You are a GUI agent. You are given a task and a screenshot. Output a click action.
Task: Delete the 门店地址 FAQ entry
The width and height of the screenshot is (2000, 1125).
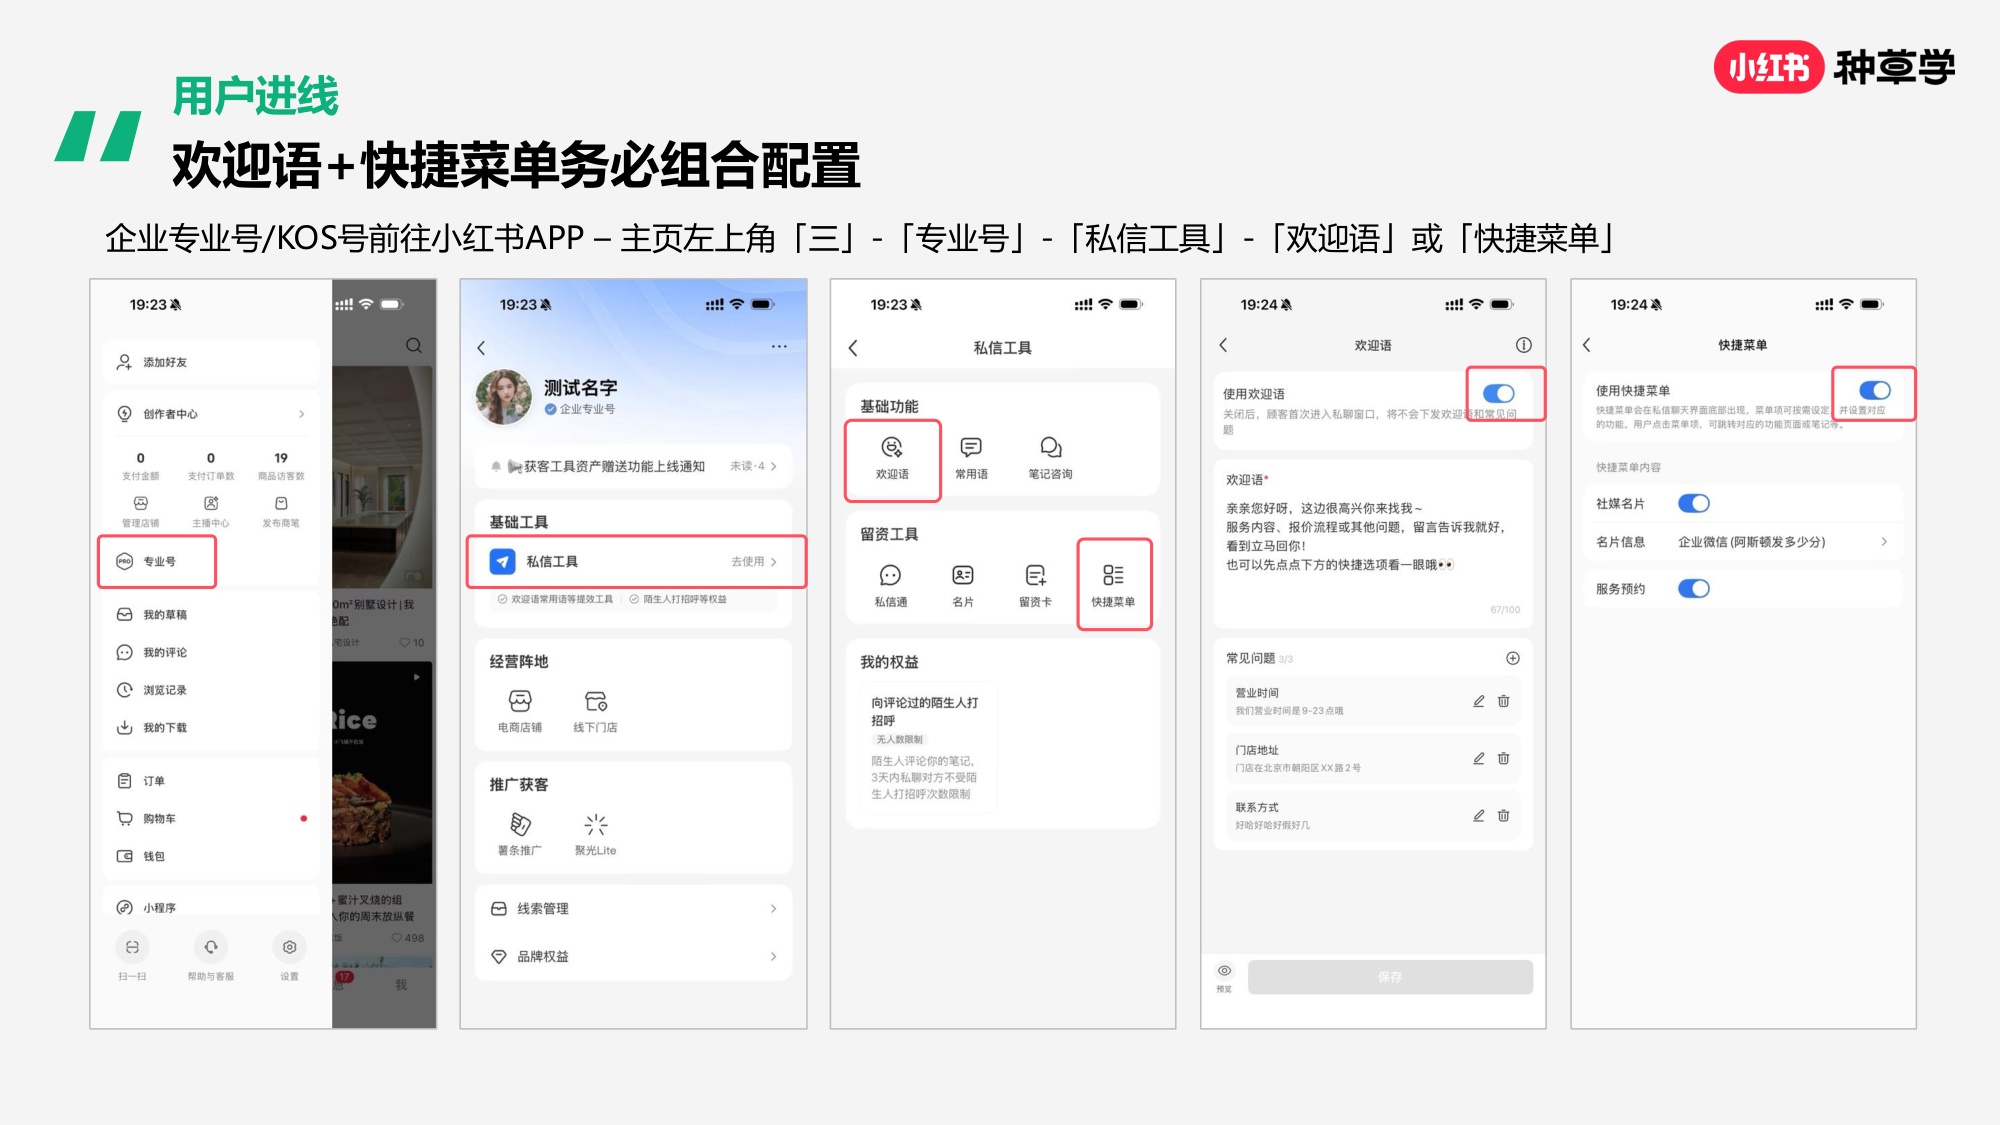tap(1503, 758)
